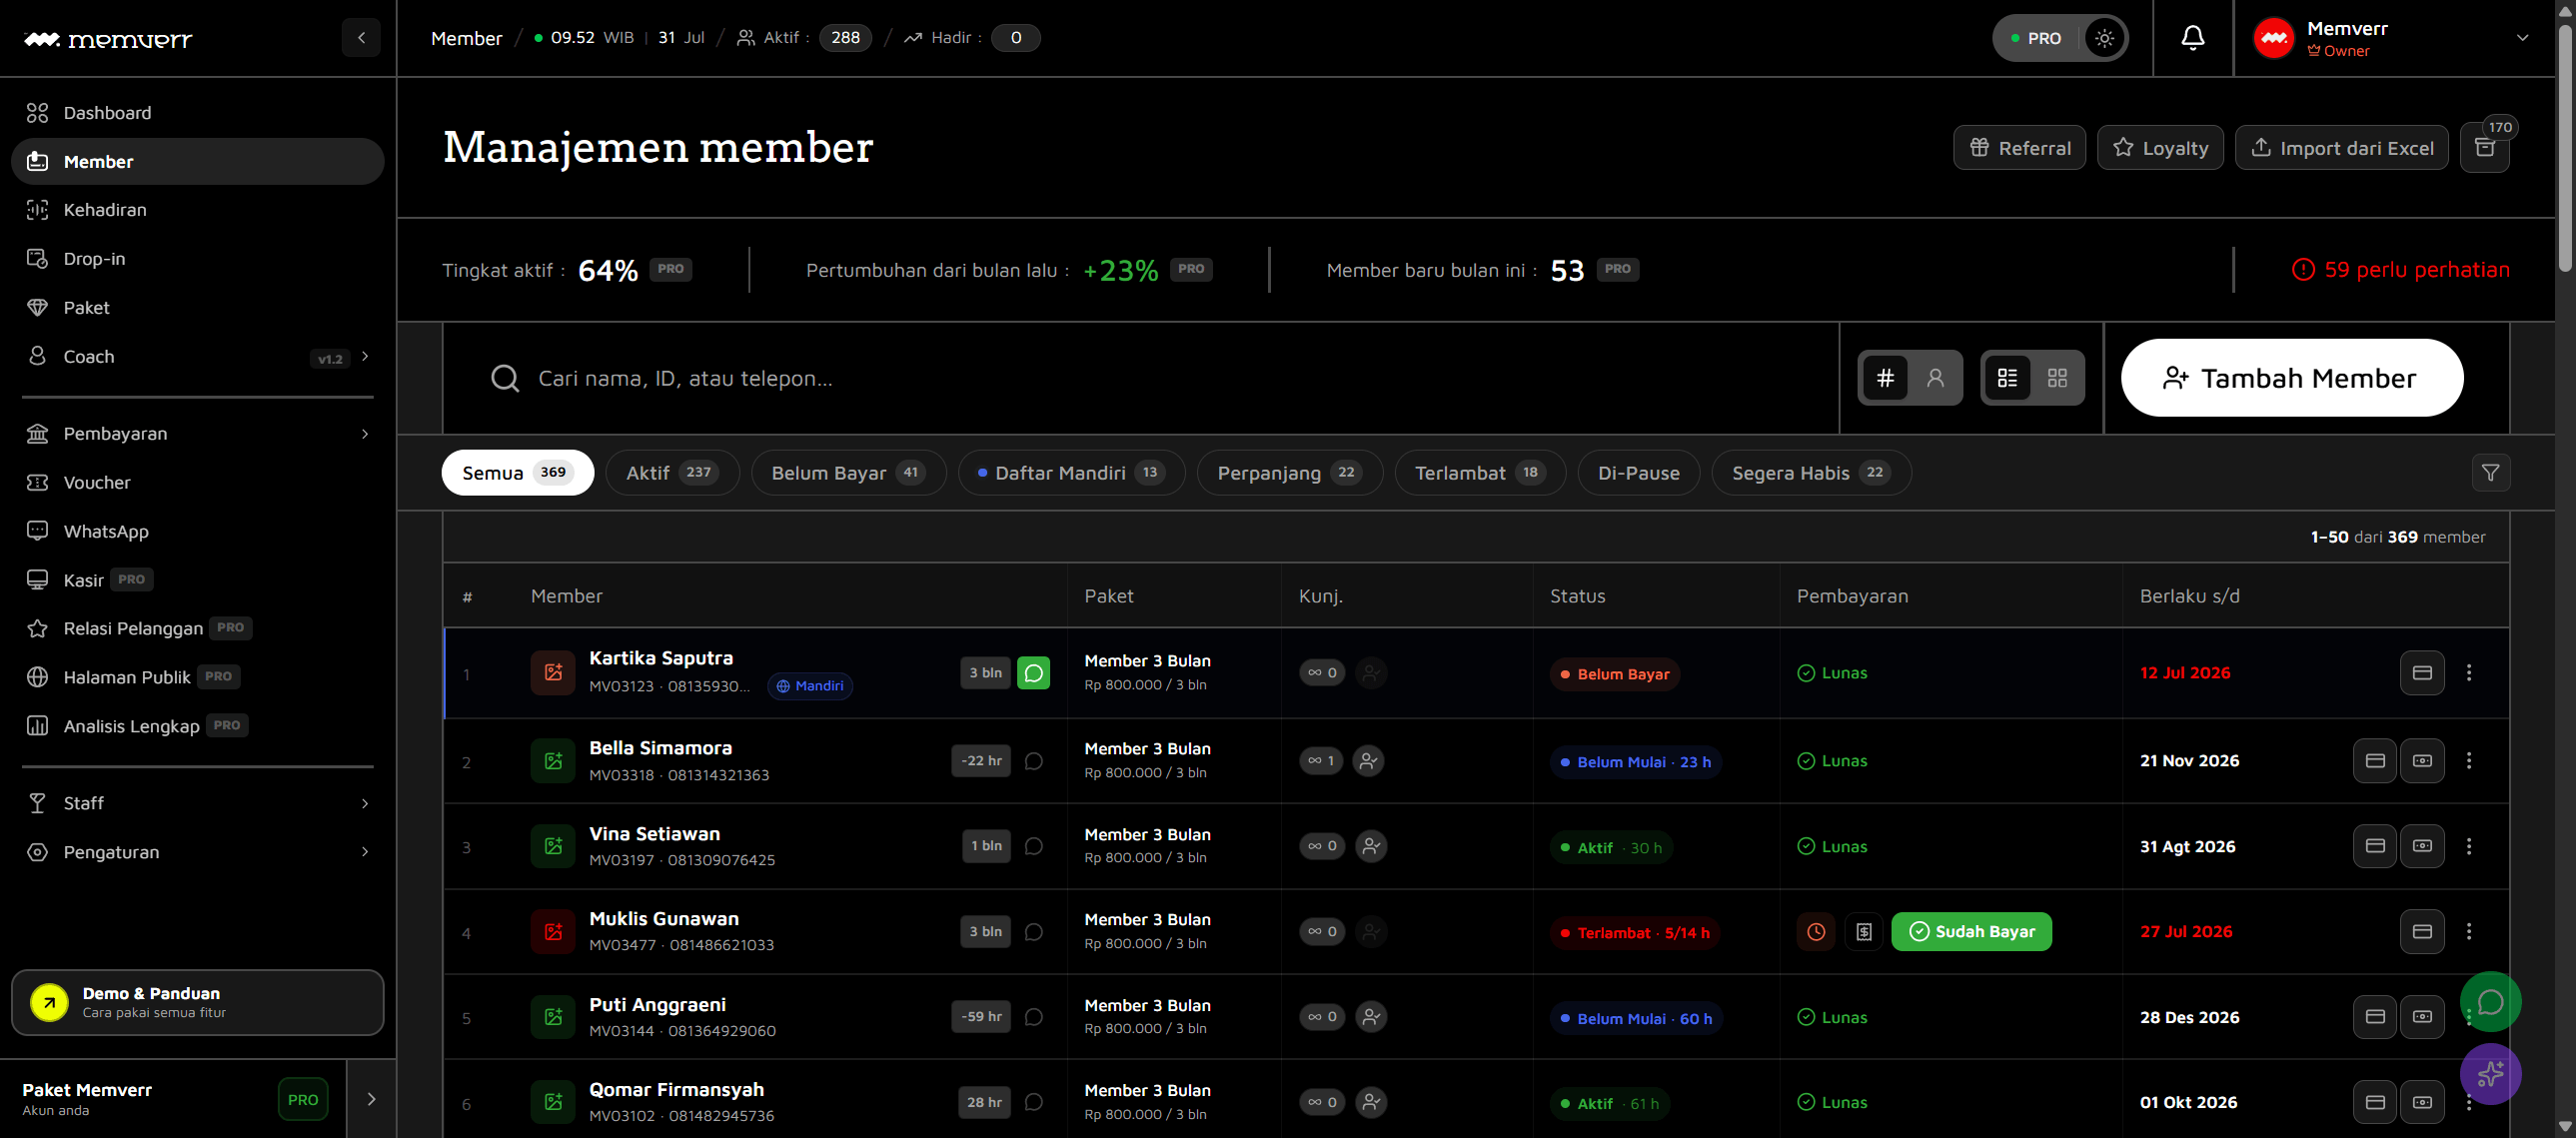Viewport: 2576px width, 1138px height.
Task: Expand the Coach submenu
Action: pos(365,356)
